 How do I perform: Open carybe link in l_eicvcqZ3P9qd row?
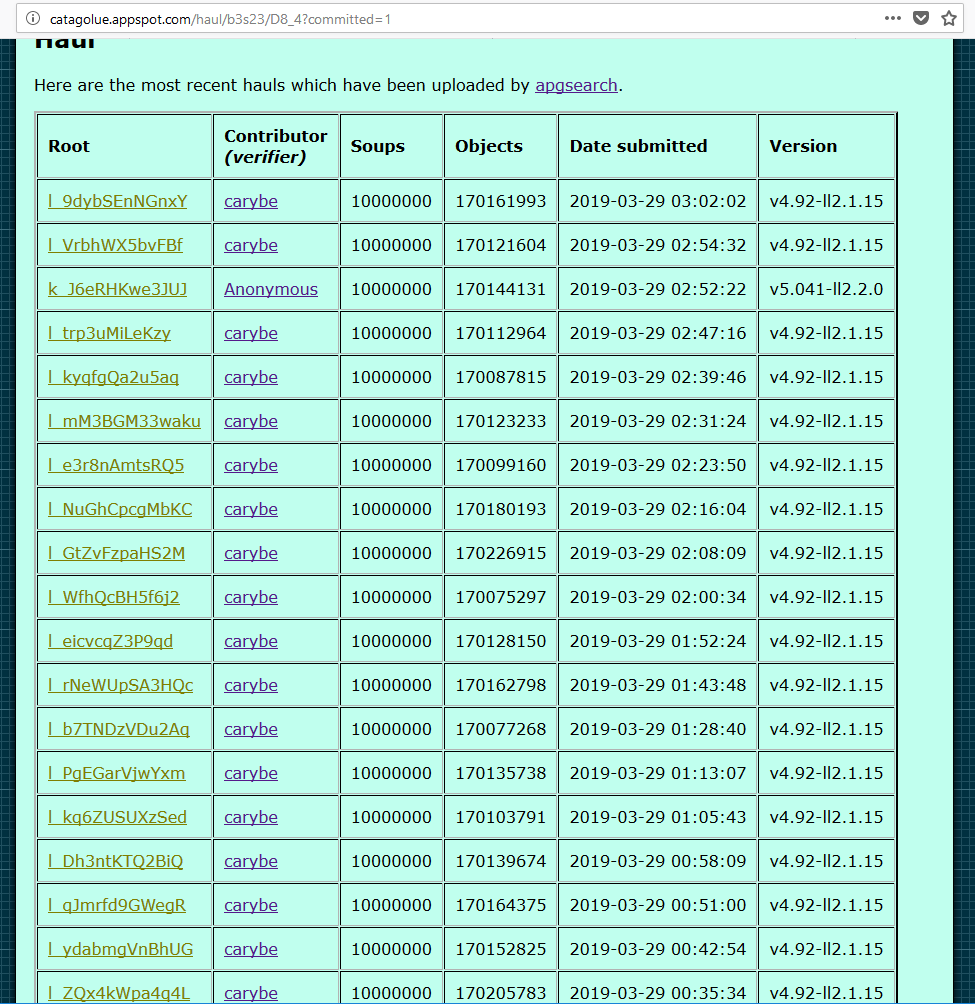click(251, 642)
